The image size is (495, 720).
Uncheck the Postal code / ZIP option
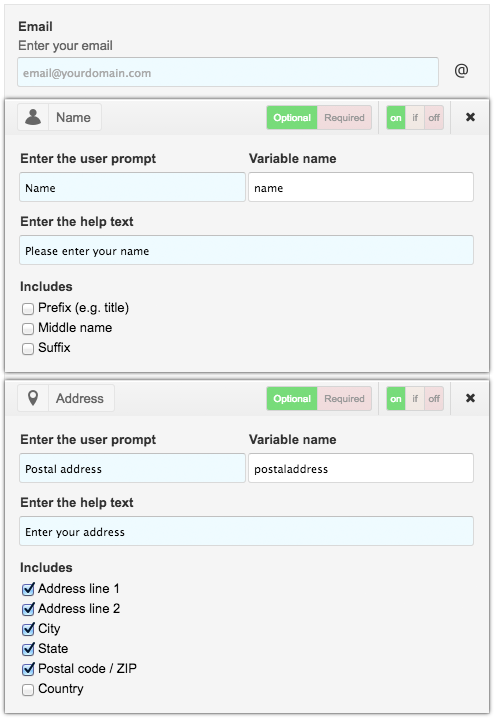(28, 669)
